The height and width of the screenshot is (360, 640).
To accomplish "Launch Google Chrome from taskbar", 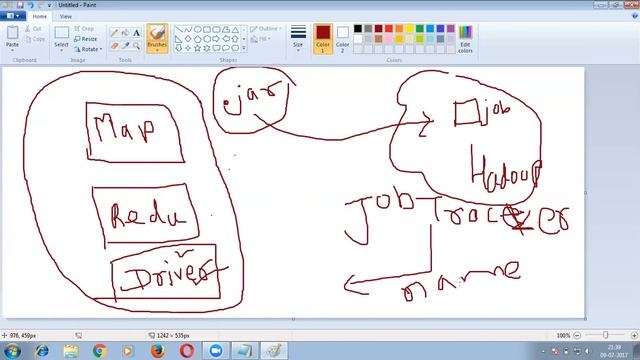I will [99, 351].
